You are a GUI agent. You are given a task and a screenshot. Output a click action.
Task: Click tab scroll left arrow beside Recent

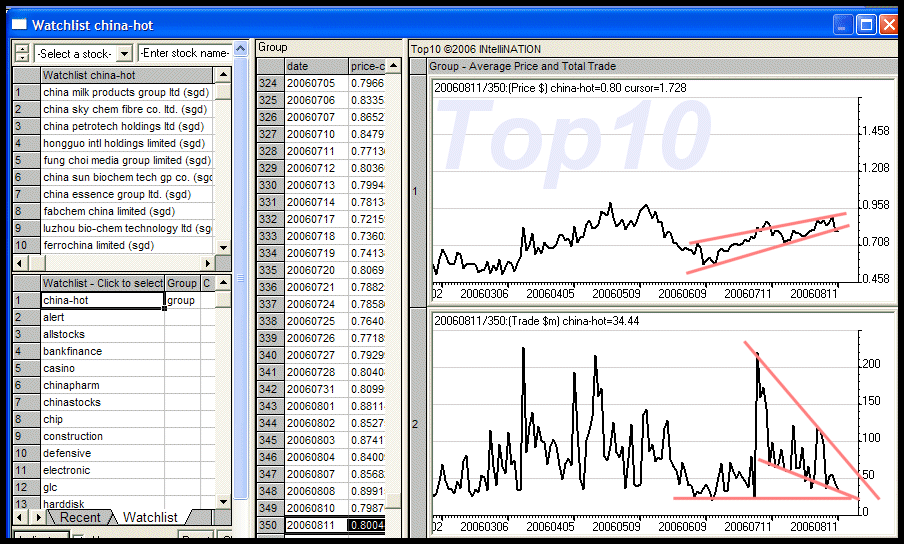pos(21,517)
